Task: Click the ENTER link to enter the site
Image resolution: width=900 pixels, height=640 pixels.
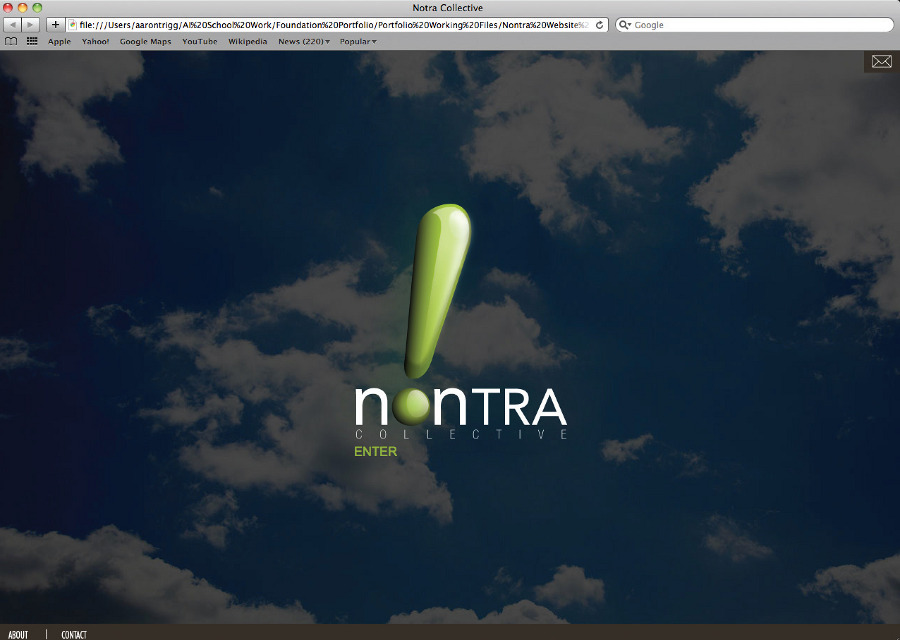Action: [377, 451]
